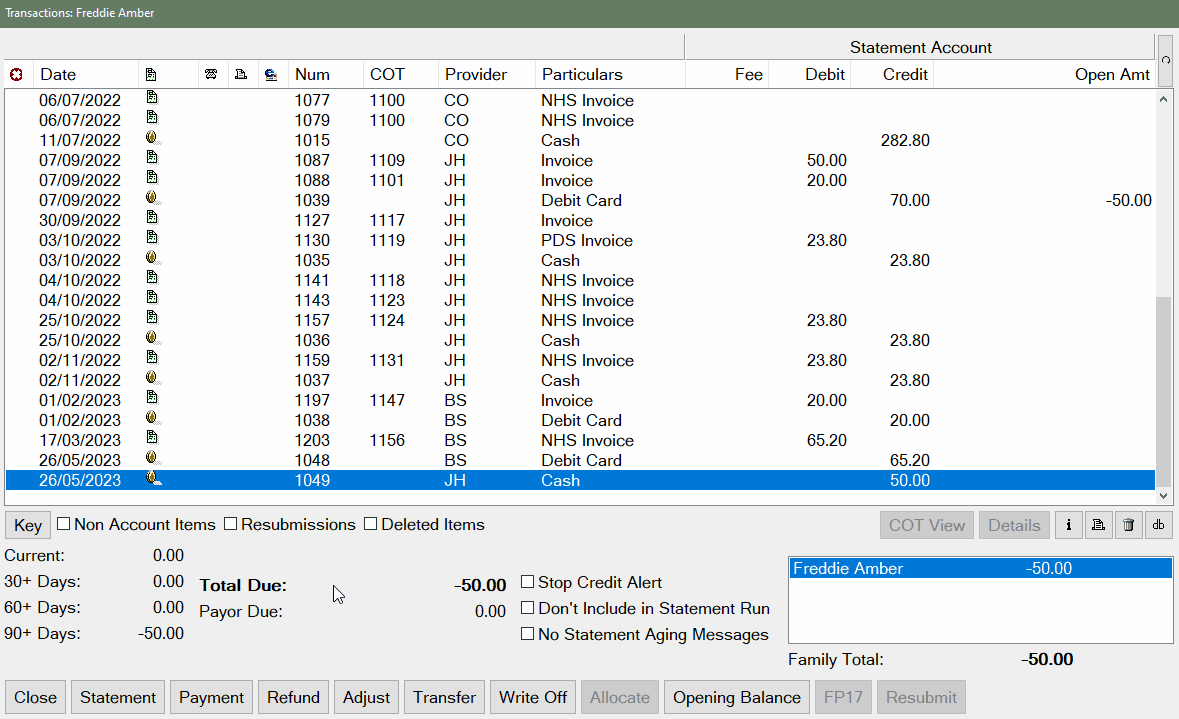Click payment coin icon for transaction 1038
1179x719 pixels.
tap(152, 417)
